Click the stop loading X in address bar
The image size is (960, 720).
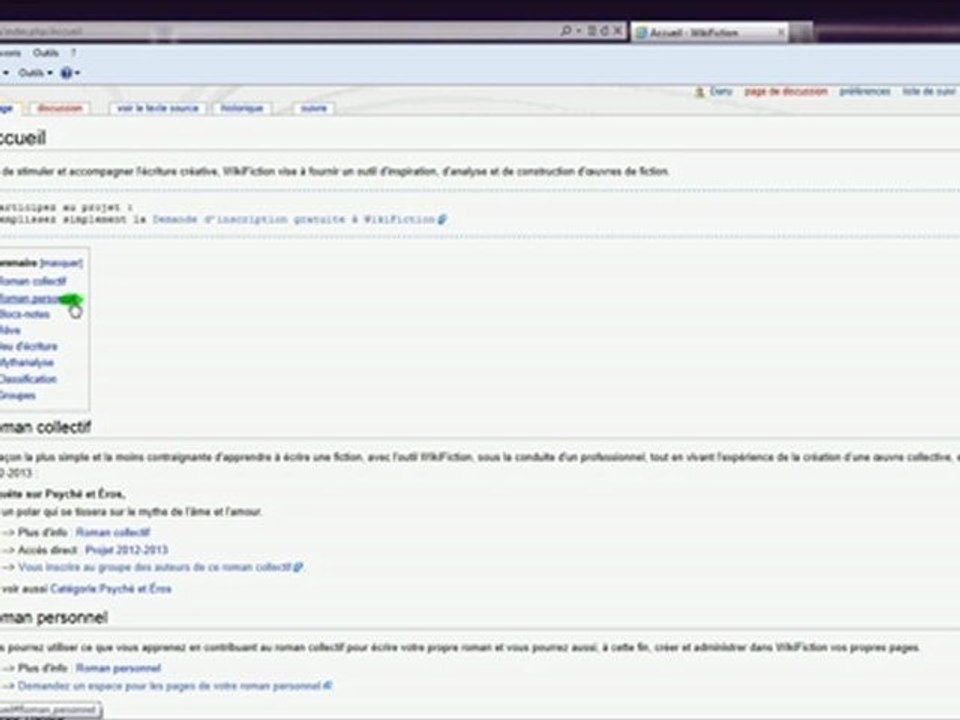tap(618, 30)
